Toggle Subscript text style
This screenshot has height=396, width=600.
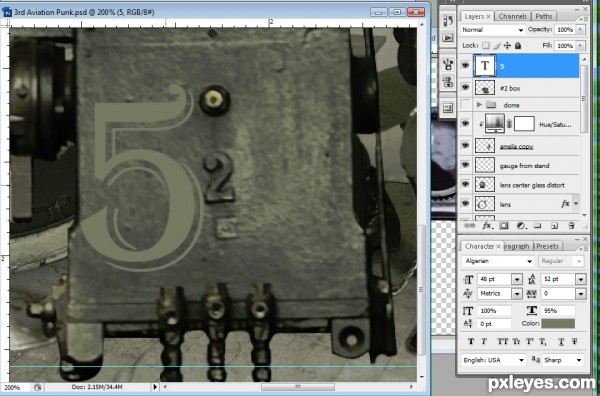pos(543,341)
